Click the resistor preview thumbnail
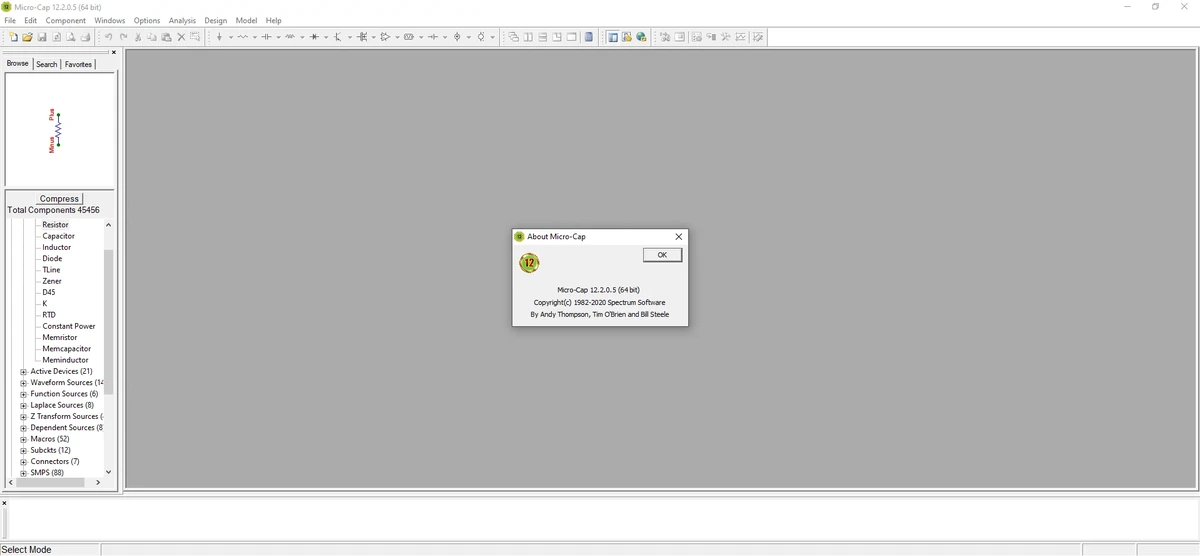 click(59, 130)
